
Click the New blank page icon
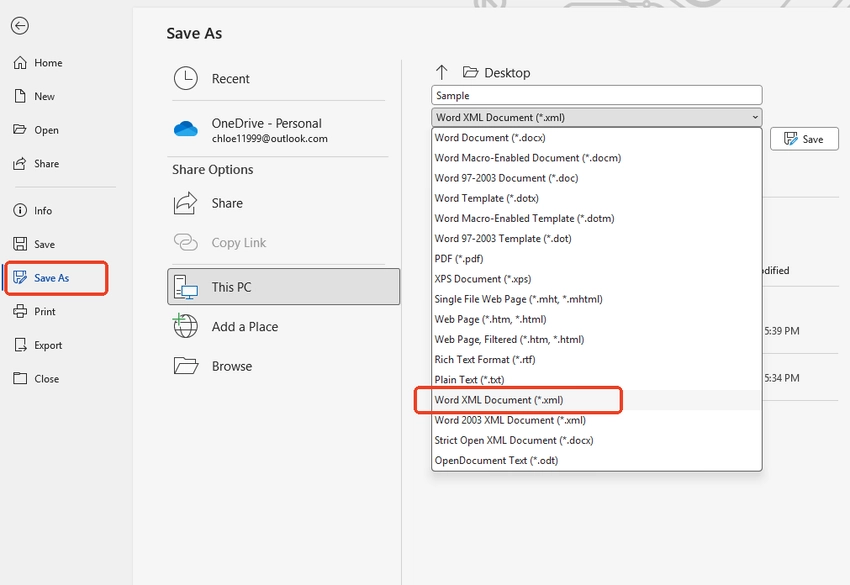[20, 97]
